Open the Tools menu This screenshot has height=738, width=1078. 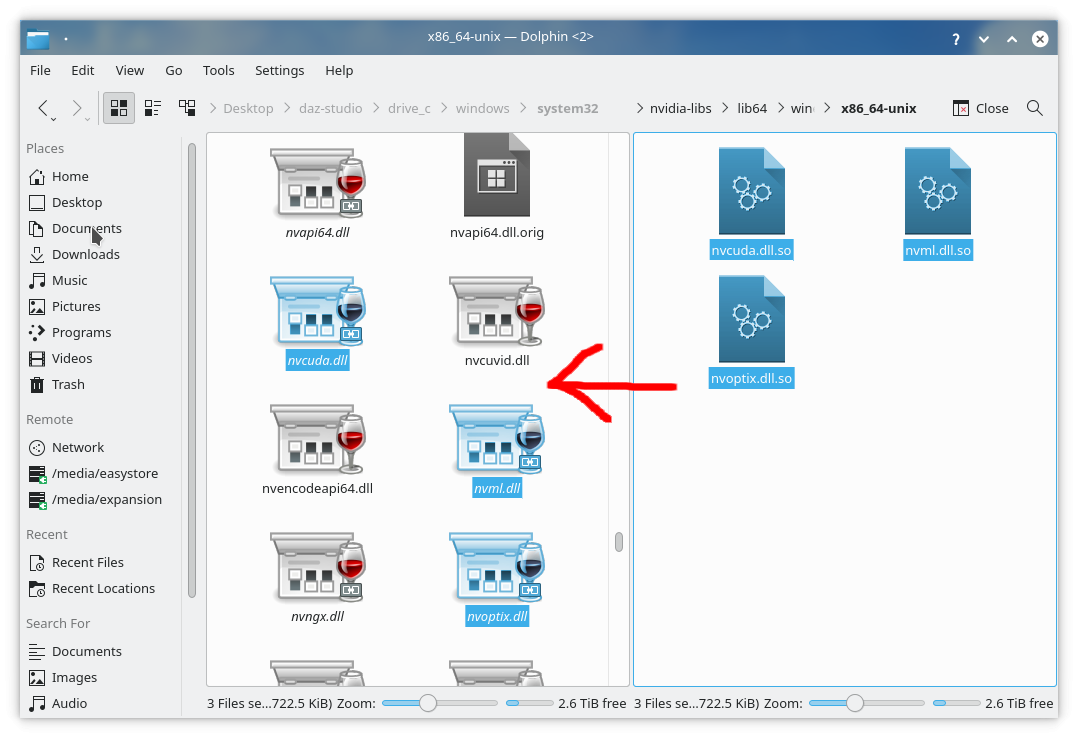coord(219,70)
